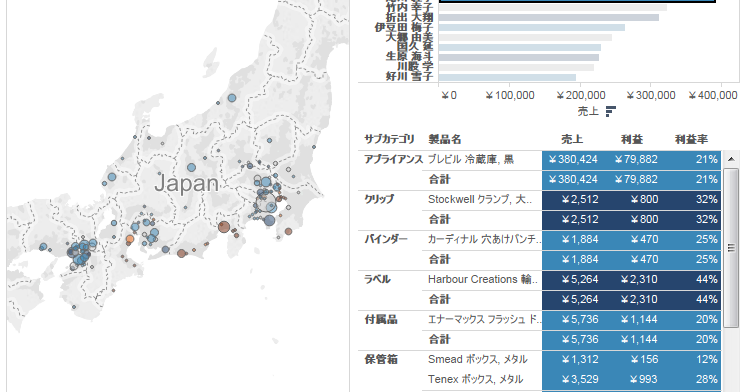Select the bar for 好川 雪子
746x392 pixels.
507,78
